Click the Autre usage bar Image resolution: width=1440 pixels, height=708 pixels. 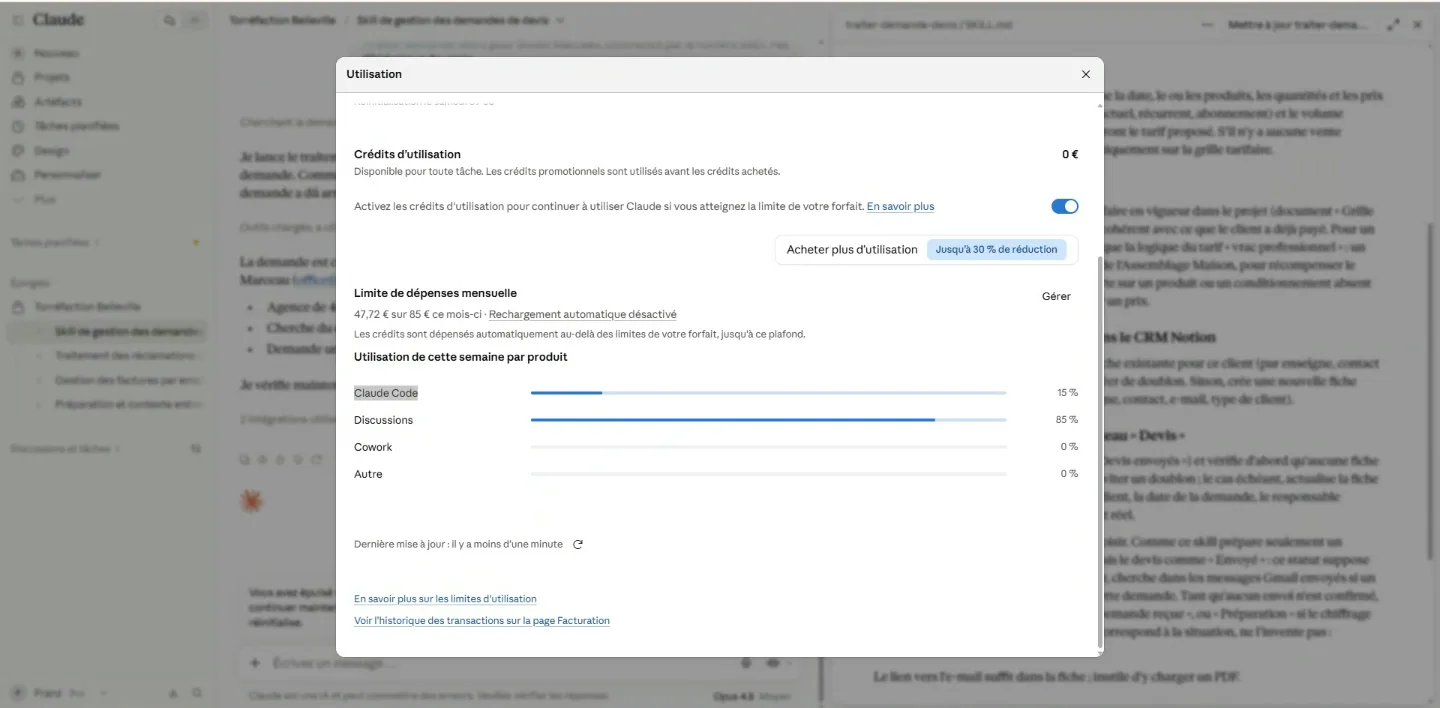(768, 474)
